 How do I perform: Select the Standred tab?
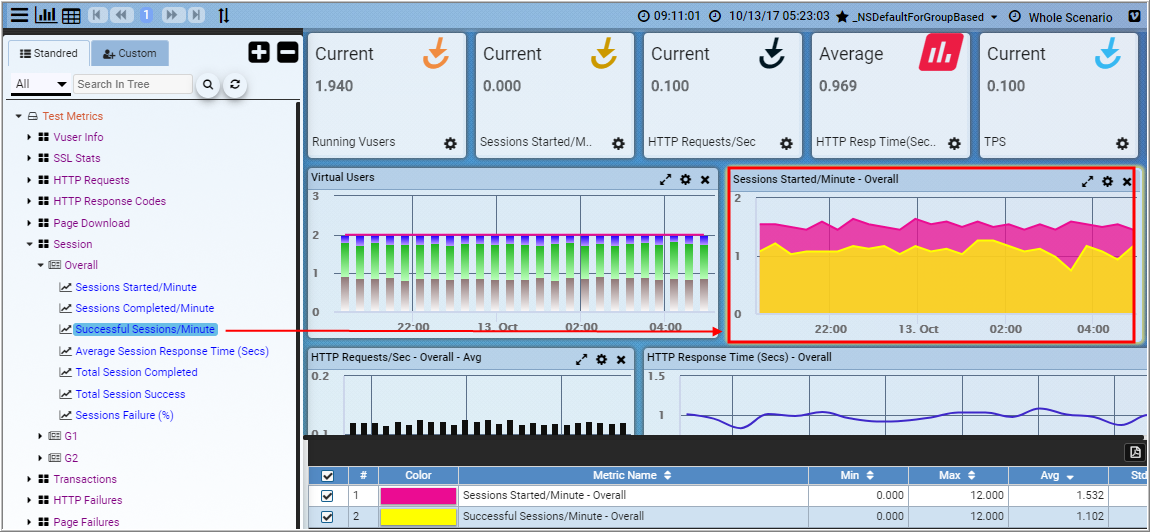49,53
